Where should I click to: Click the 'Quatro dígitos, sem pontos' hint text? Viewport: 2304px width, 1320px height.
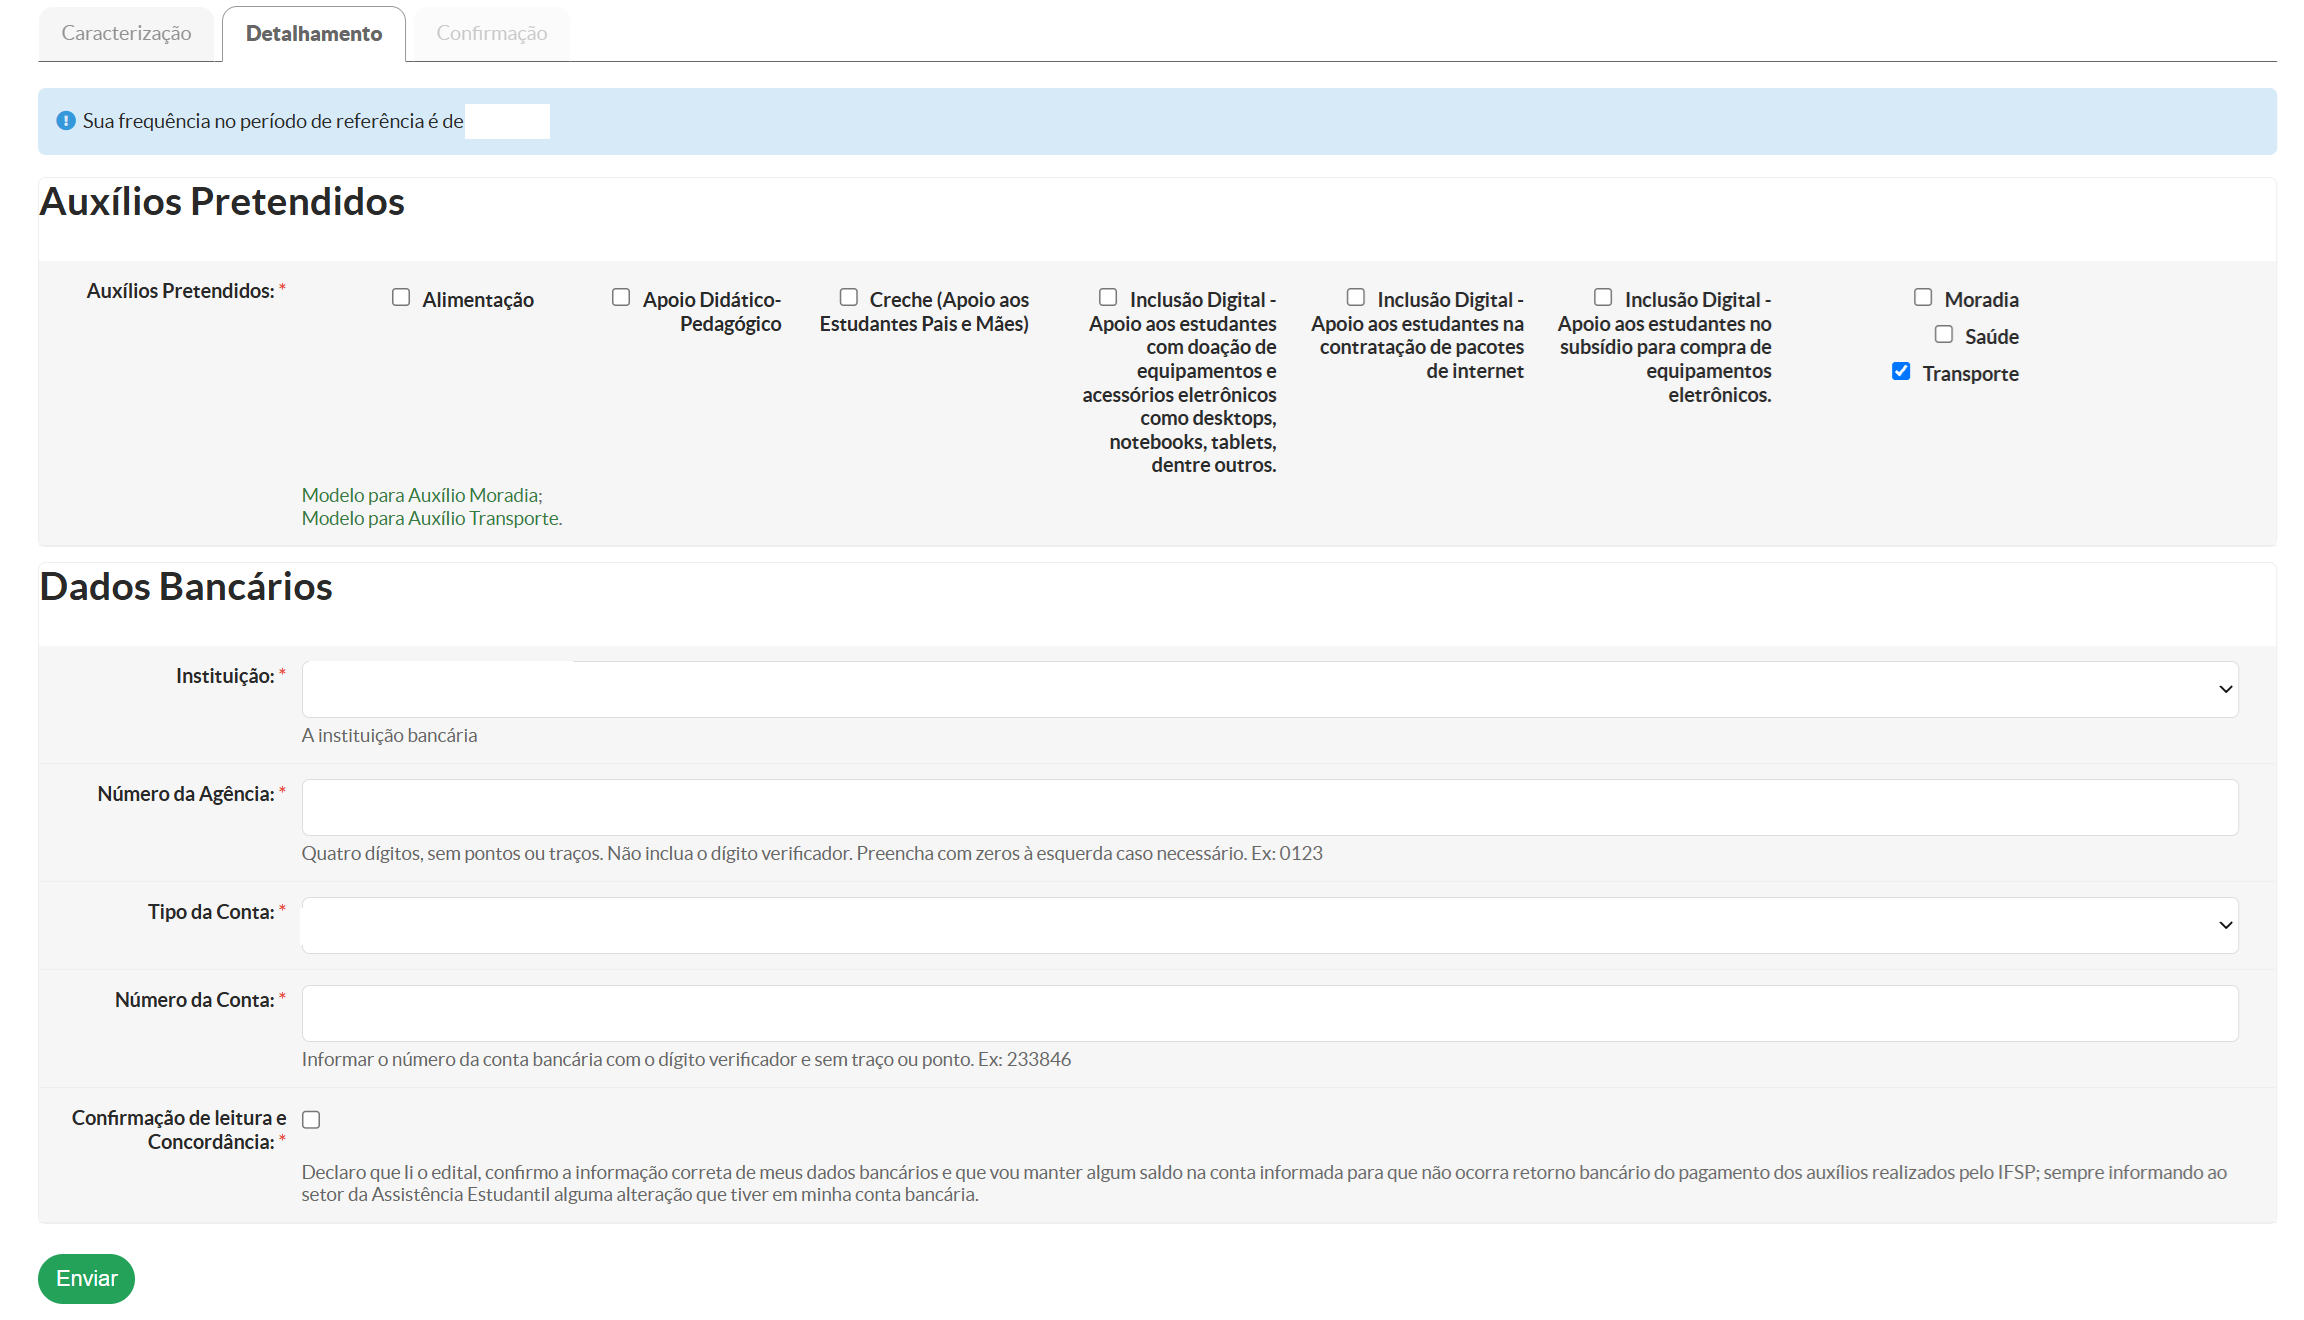click(x=812, y=853)
